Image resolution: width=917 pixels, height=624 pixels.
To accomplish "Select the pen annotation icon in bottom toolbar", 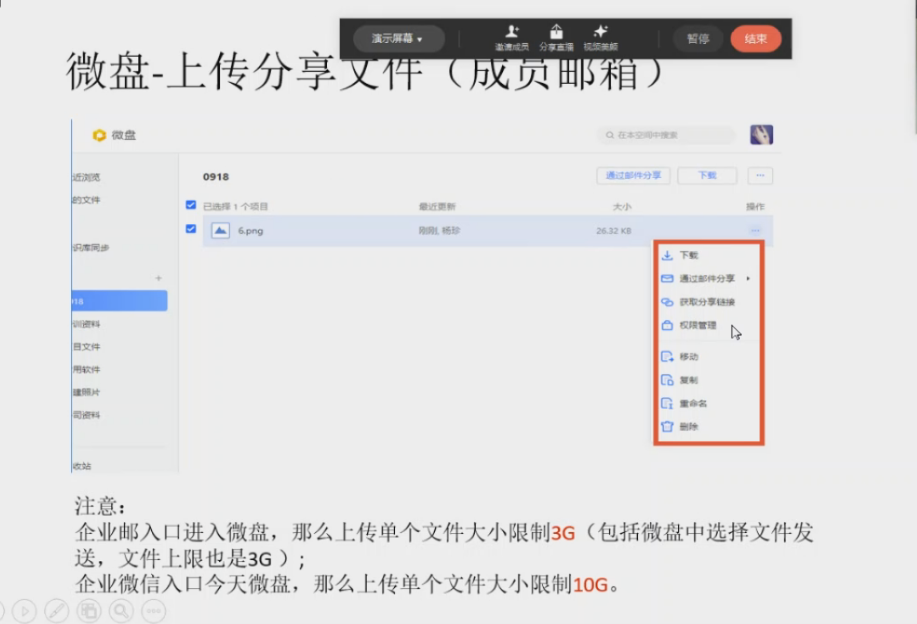I will [56, 610].
